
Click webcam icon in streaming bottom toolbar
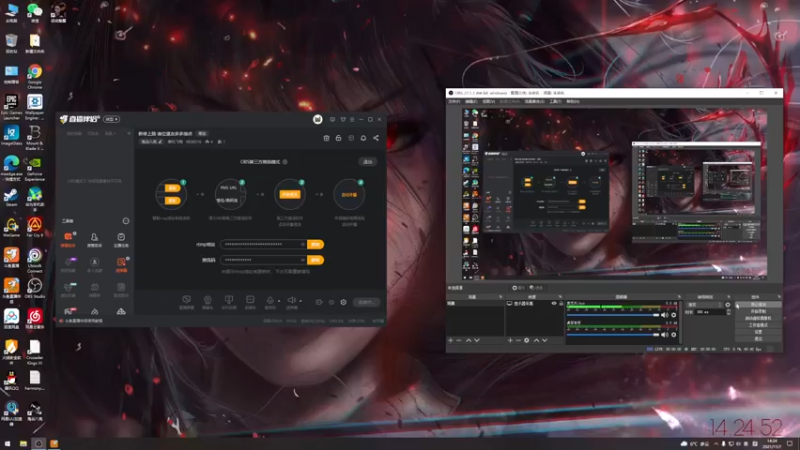click(208, 300)
